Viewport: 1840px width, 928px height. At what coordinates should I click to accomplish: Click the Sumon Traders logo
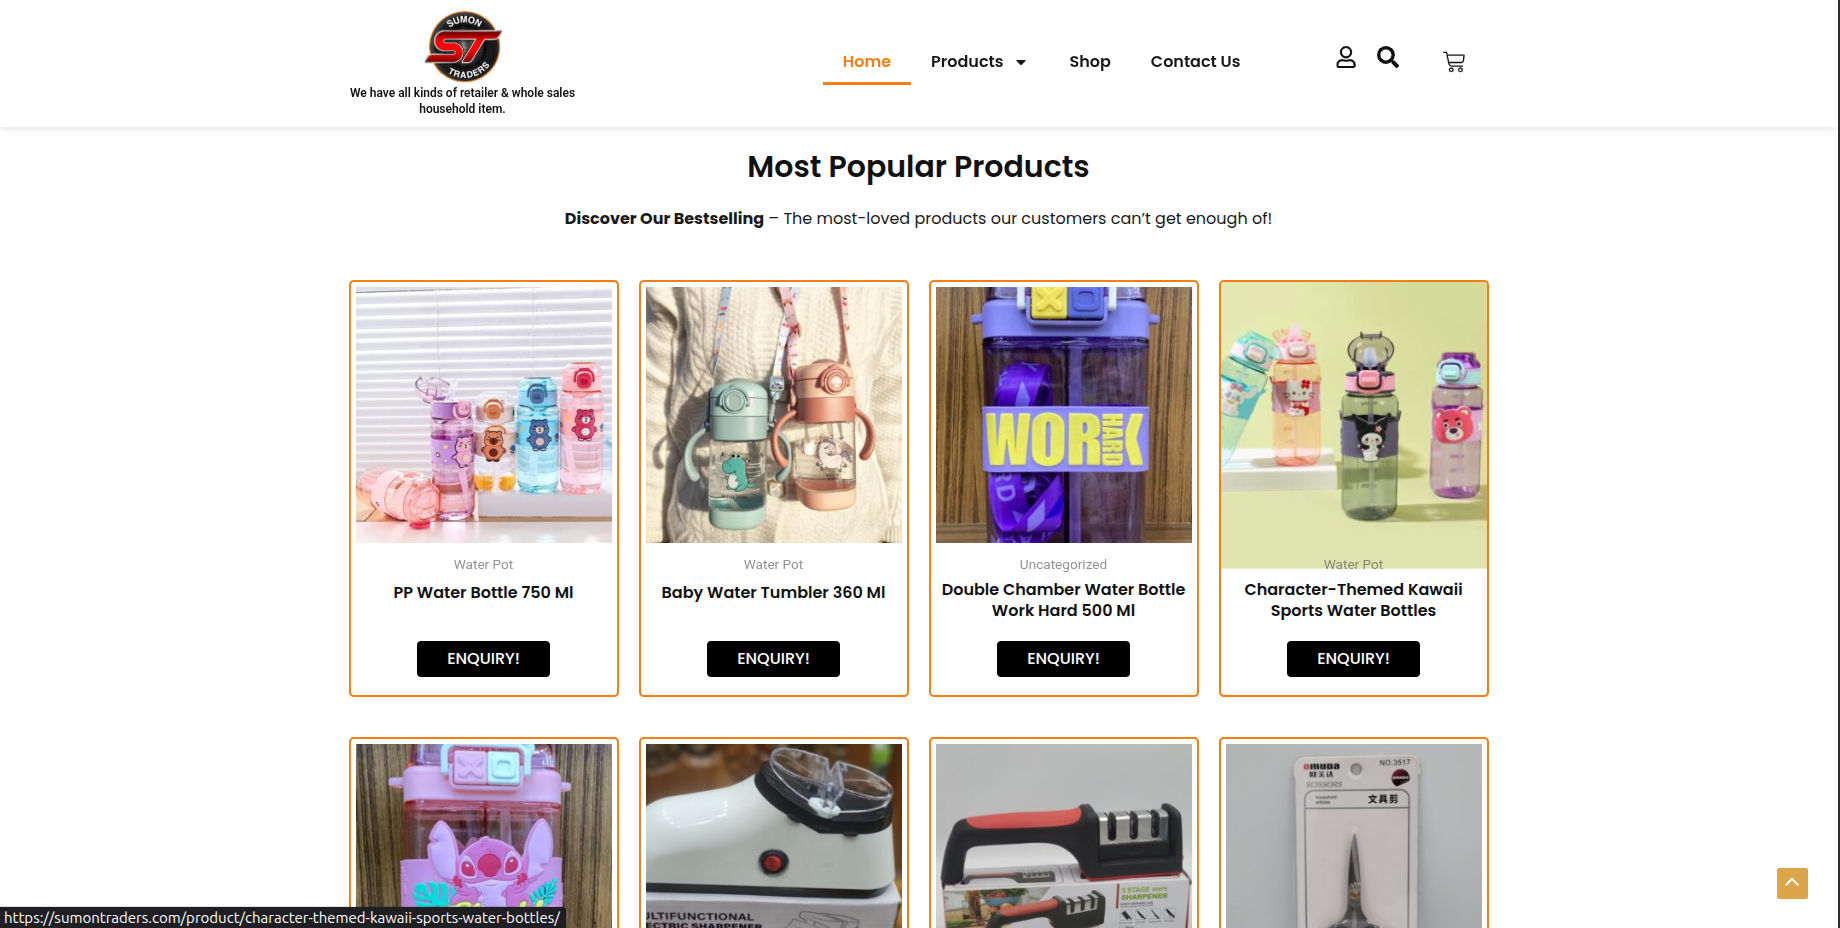(463, 47)
